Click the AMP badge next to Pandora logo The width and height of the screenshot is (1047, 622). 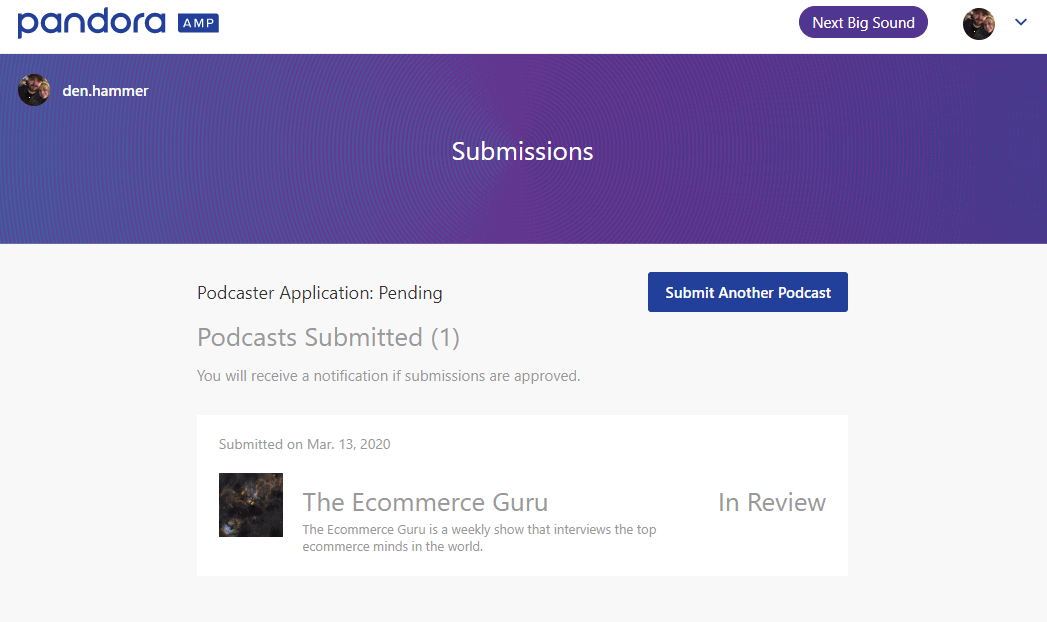point(196,22)
